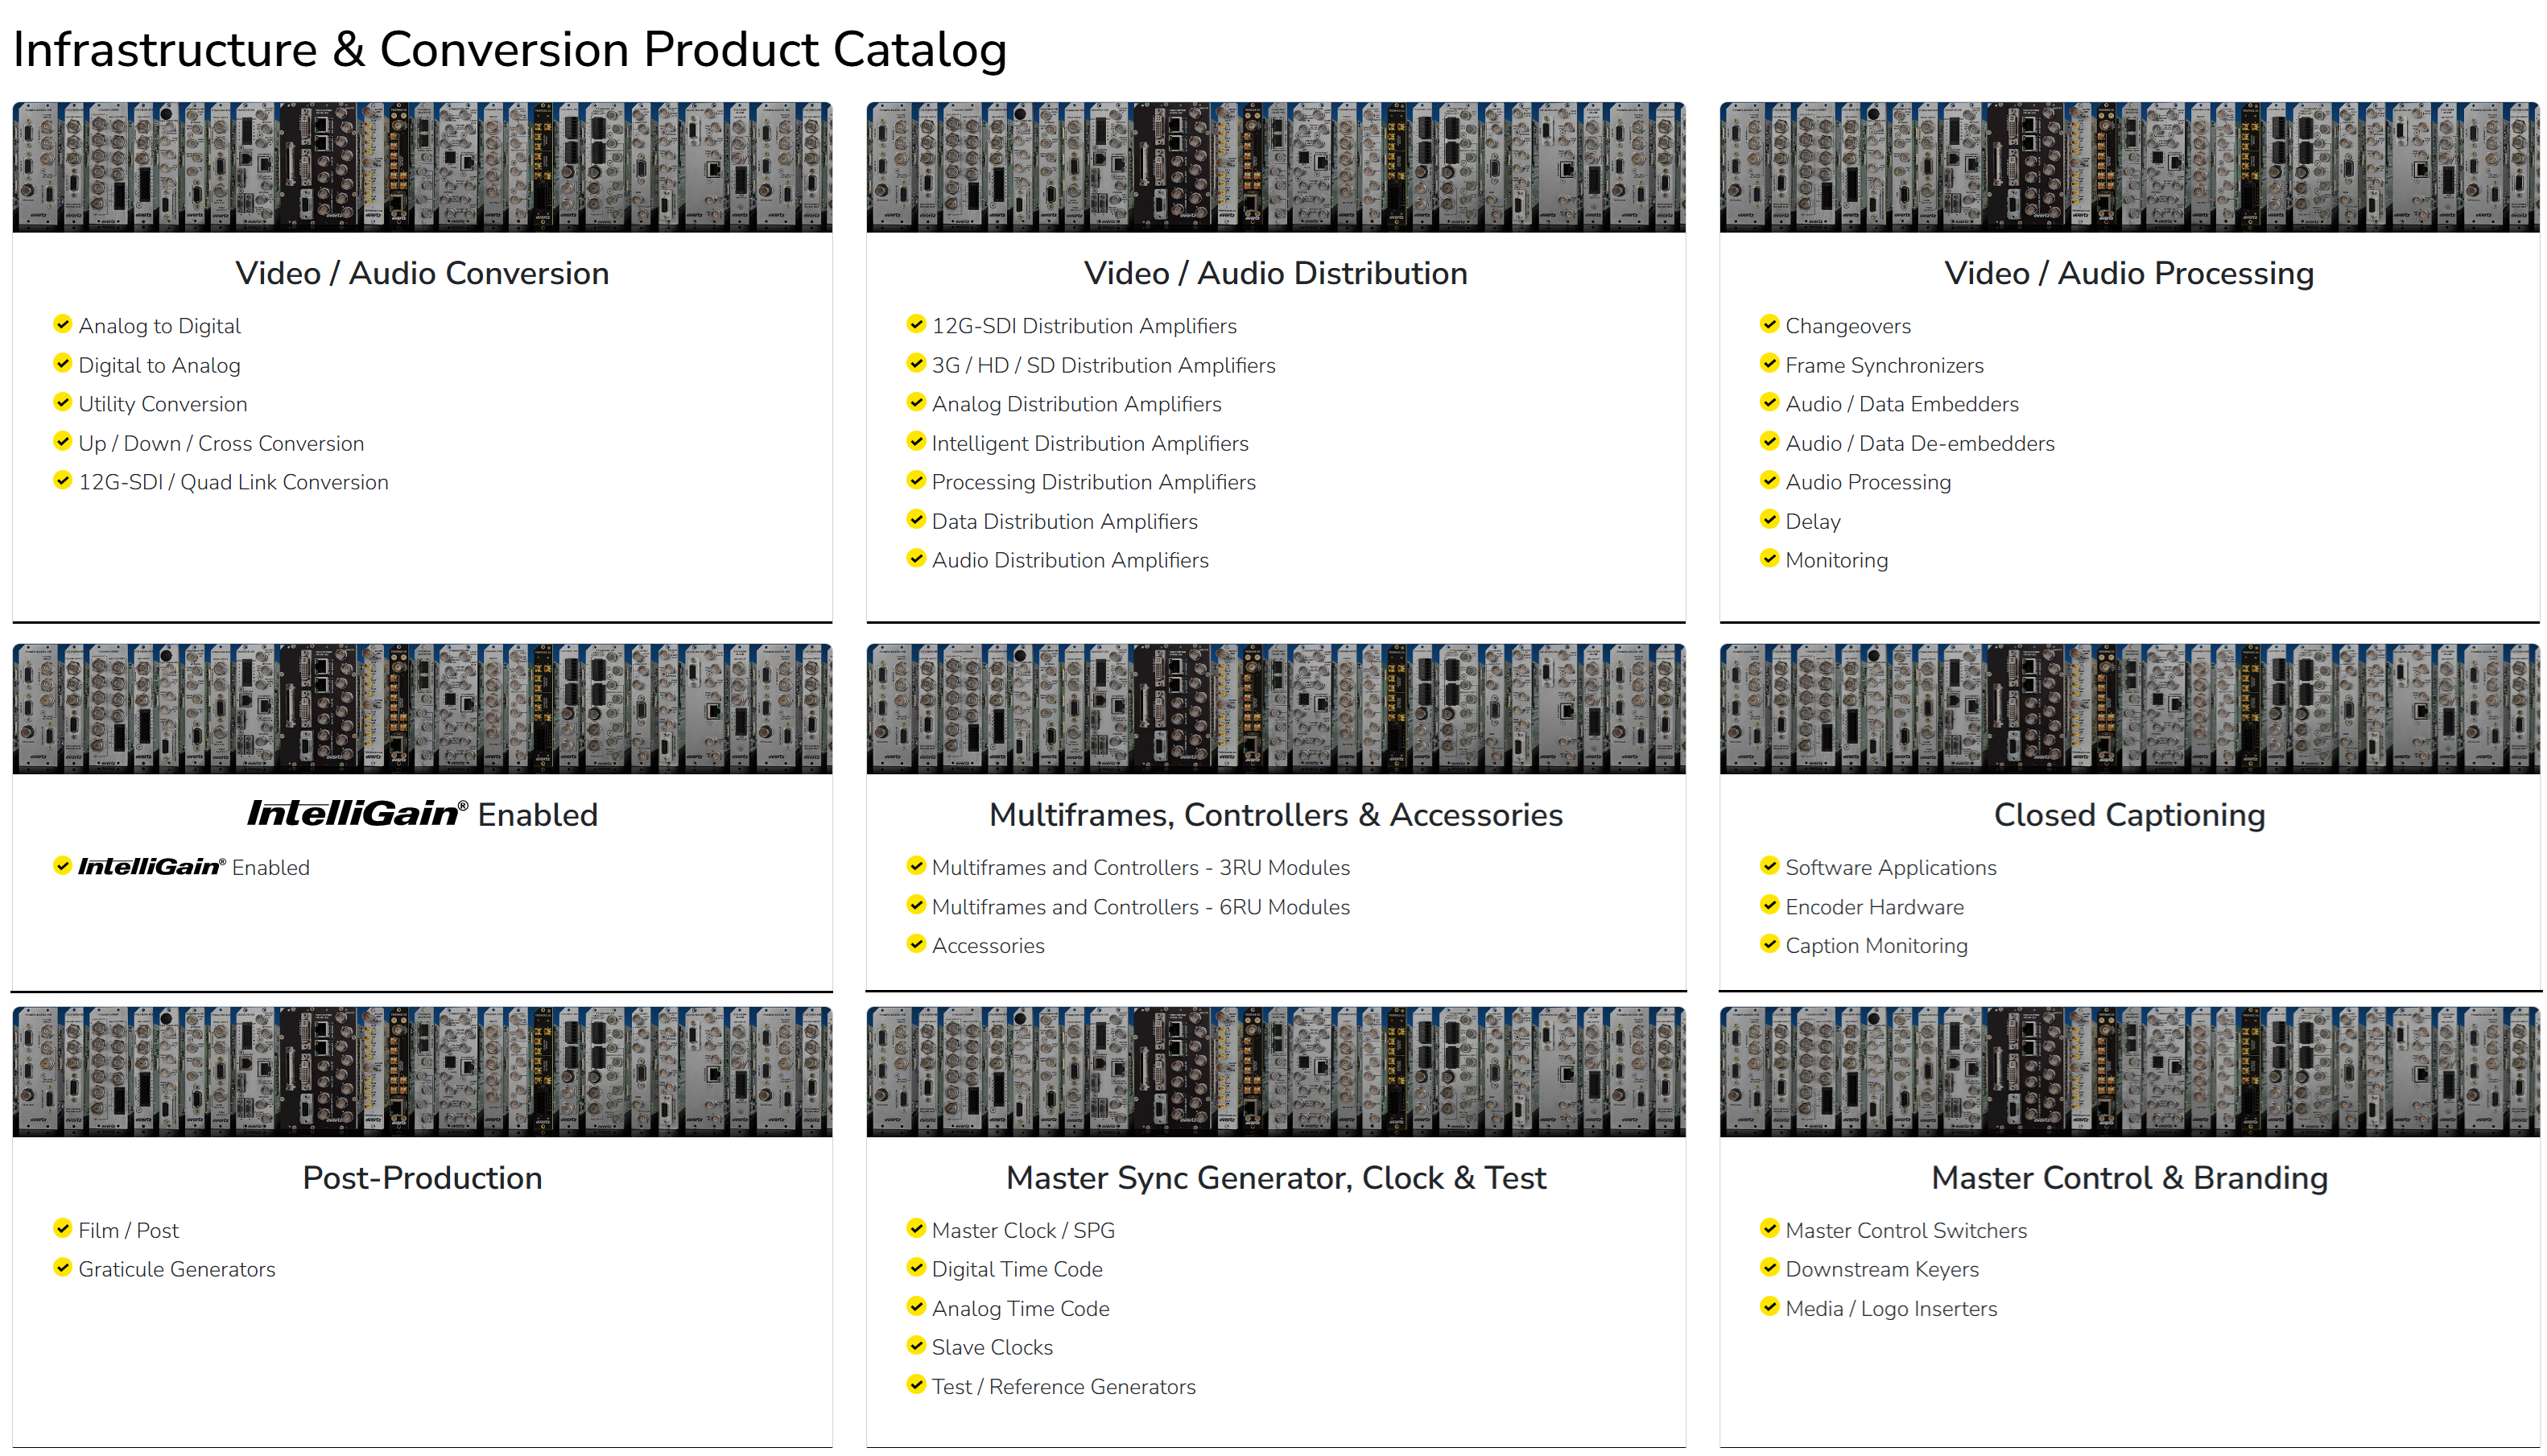
Task: Open Master Clock / SPG
Action: click(1023, 1230)
